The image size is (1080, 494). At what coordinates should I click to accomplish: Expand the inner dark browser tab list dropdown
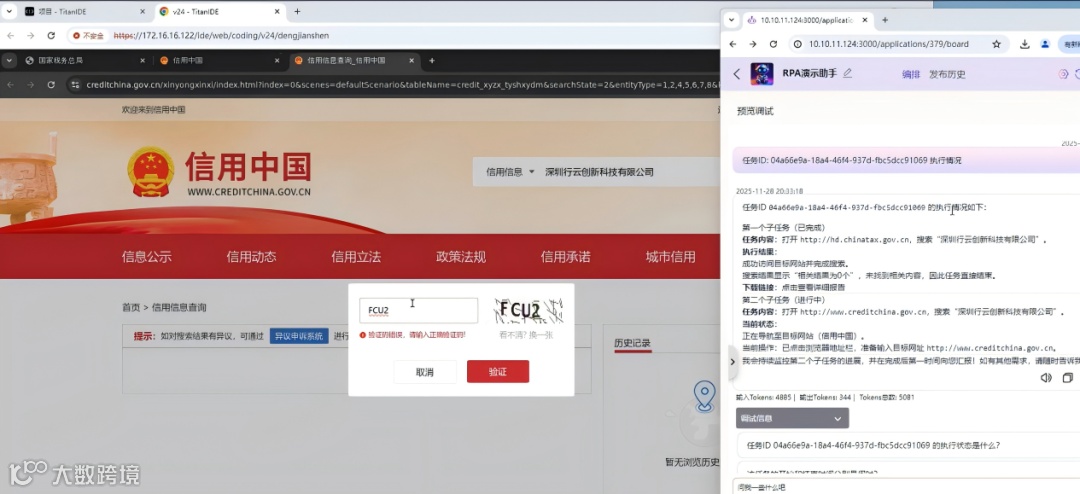point(10,61)
